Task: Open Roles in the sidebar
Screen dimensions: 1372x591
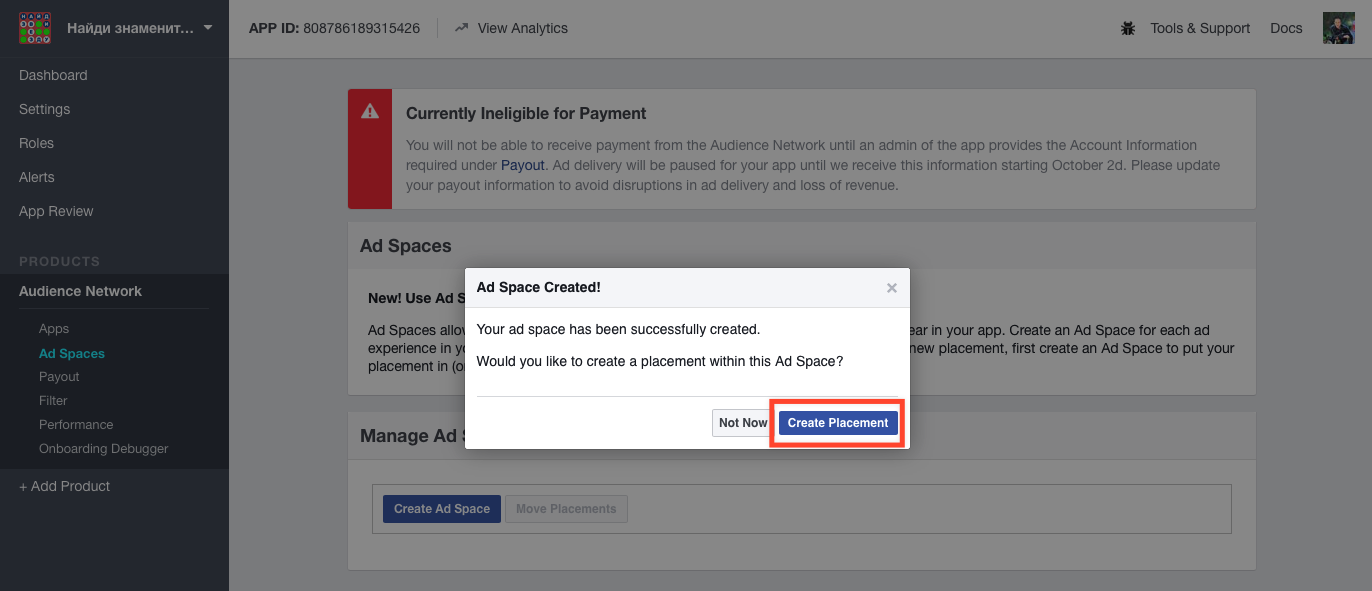Action: click(36, 143)
